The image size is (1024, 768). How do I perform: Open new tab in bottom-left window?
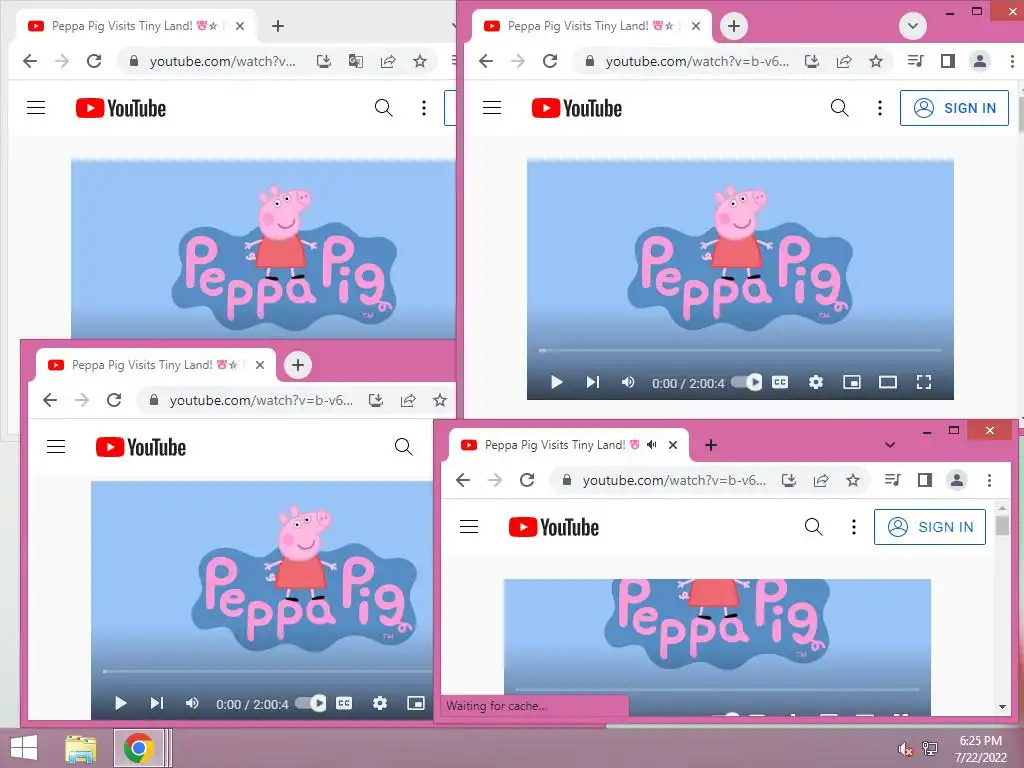[x=298, y=365]
